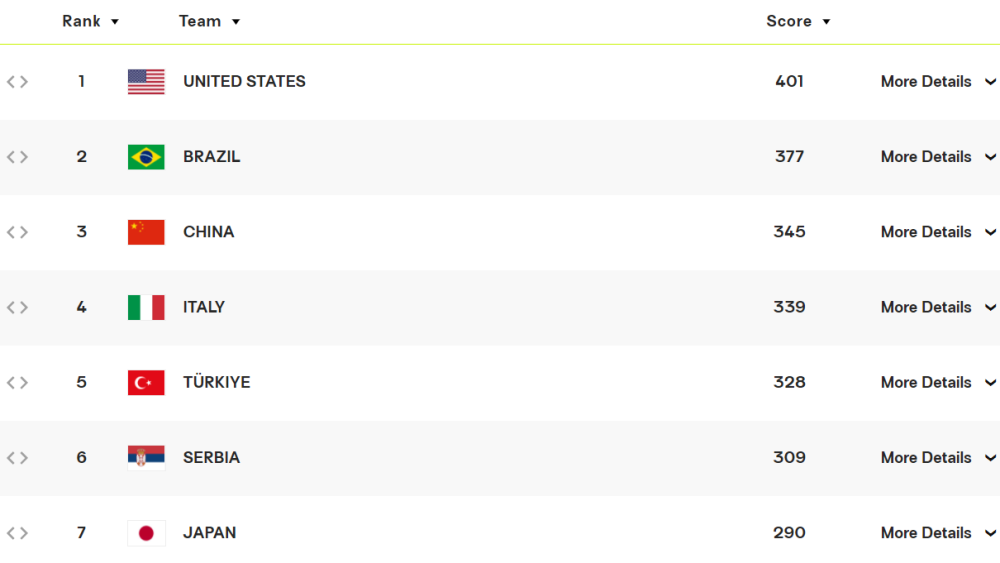Click the rank-change arrows icon beside Serbia
The width and height of the screenshot is (1000, 563).
pyautogui.click(x=17, y=458)
